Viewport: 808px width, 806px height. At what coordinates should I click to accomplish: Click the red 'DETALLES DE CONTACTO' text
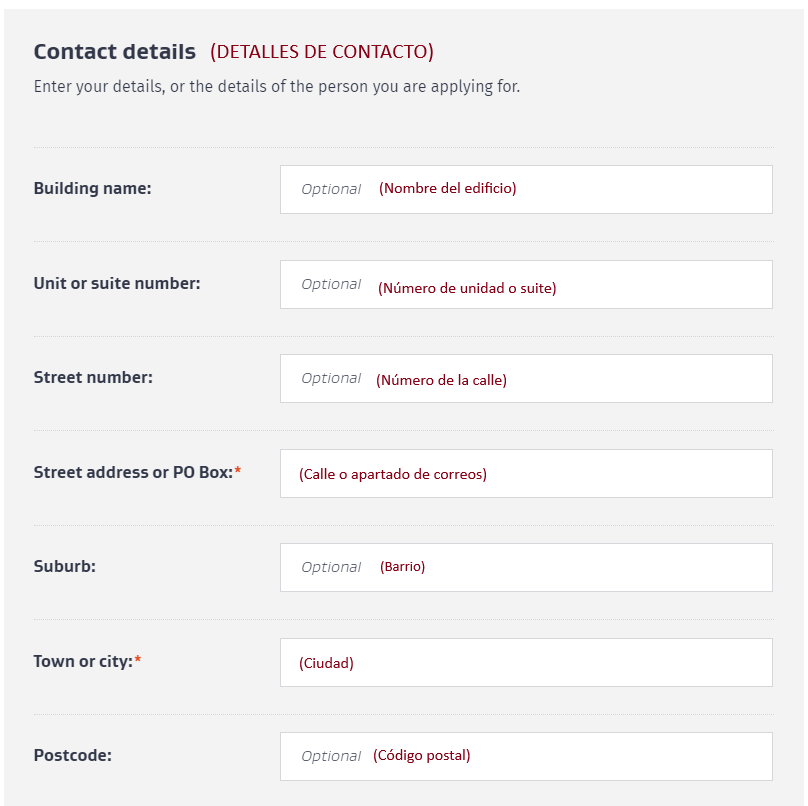coord(321,51)
